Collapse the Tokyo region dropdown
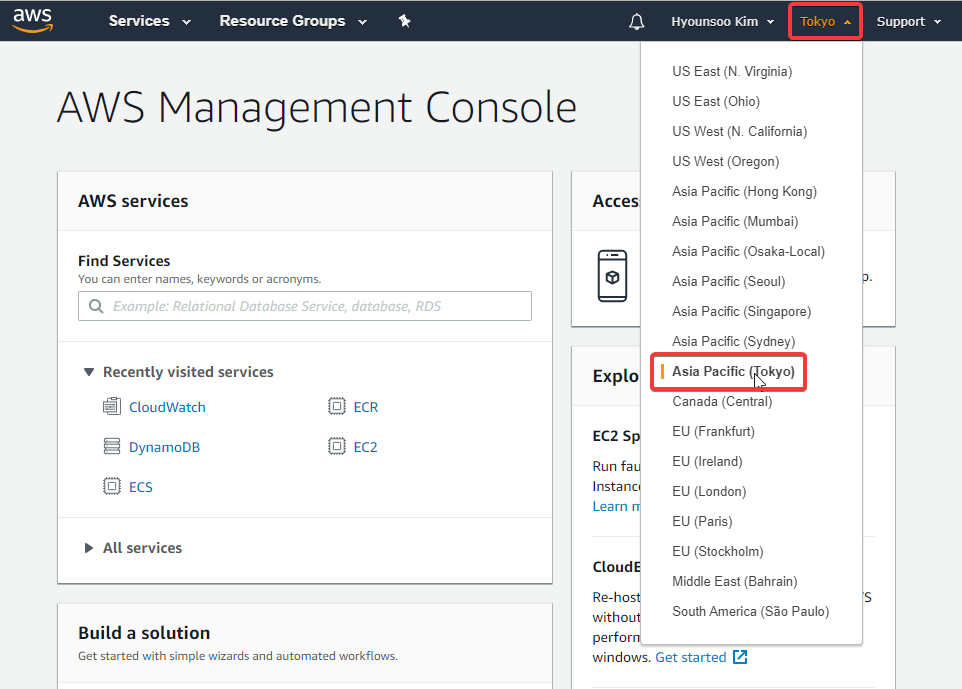The height and width of the screenshot is (689, 962). 825,21
